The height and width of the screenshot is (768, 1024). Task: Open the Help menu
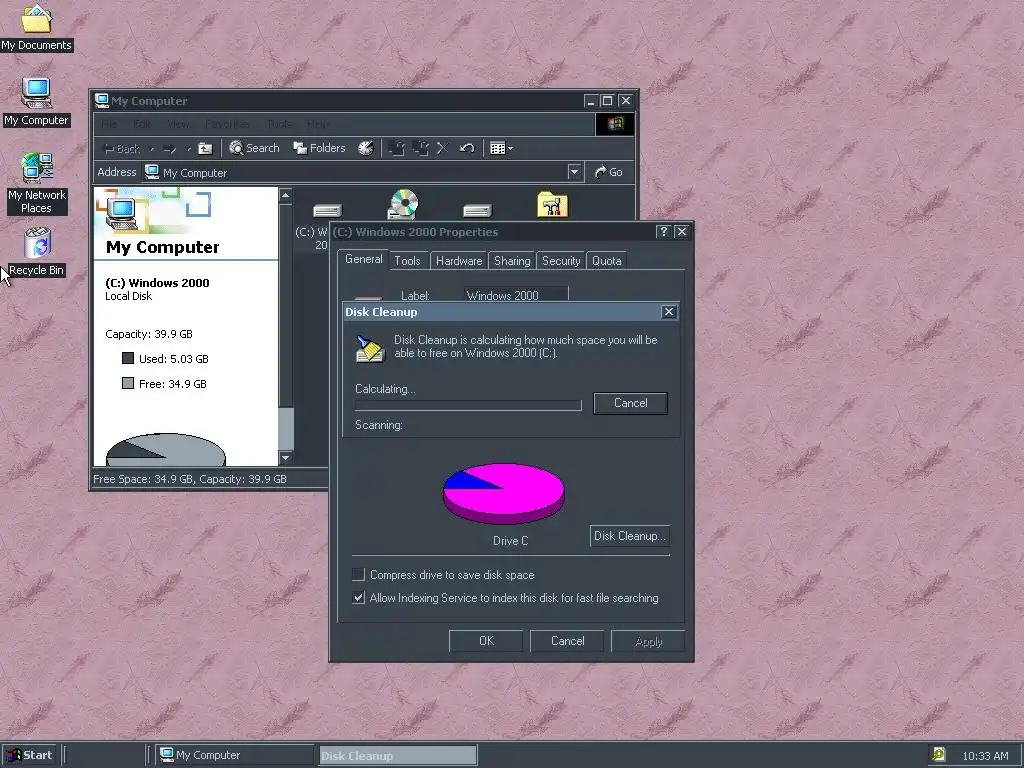click(318, 124)
